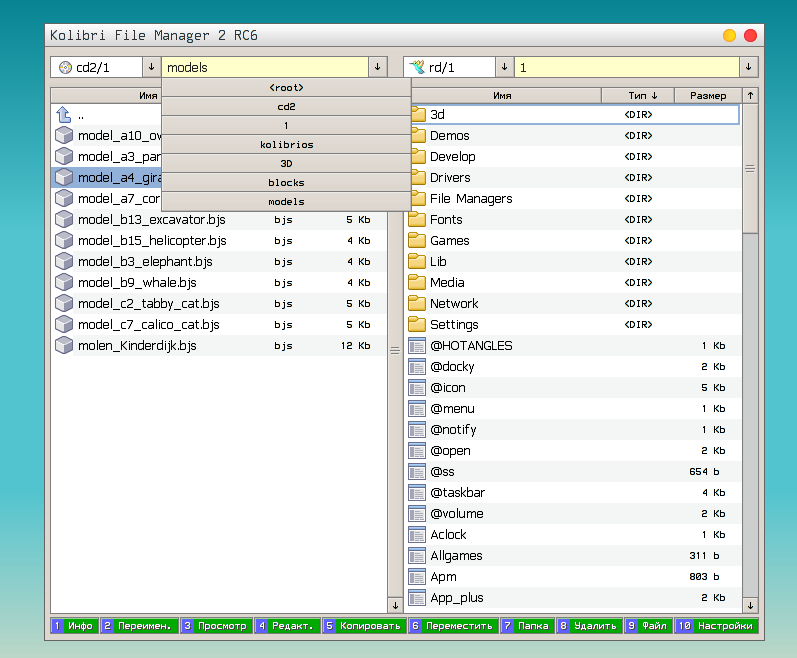
Task: Pick blocks from the path dropdown list
Action: pyautogui.click(x=286, y=182)
